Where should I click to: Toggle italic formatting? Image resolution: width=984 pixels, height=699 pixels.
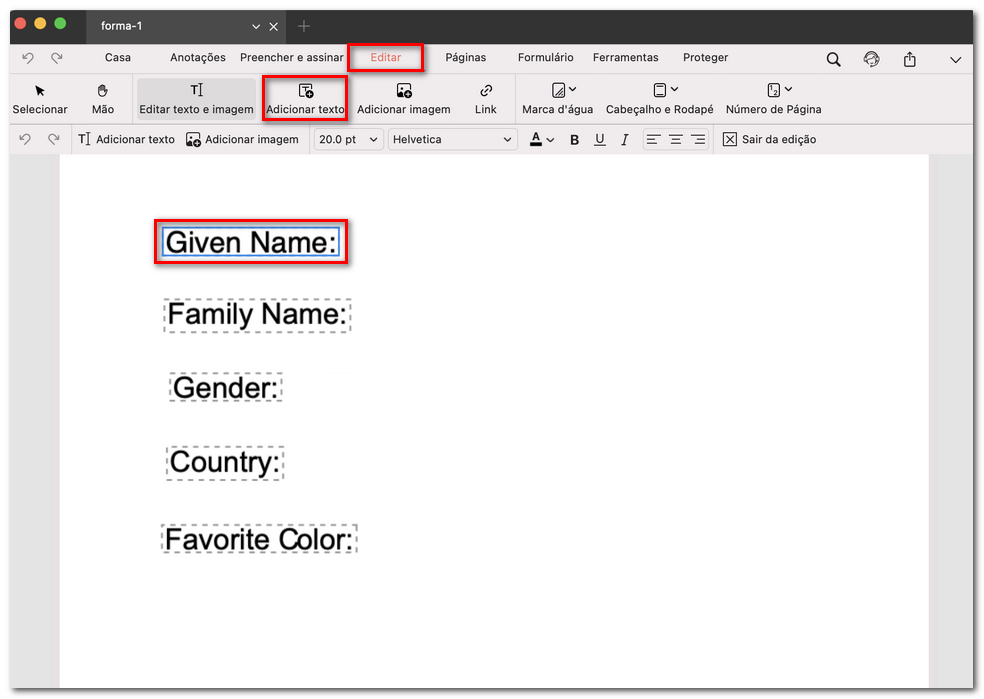tap(624, 140)
